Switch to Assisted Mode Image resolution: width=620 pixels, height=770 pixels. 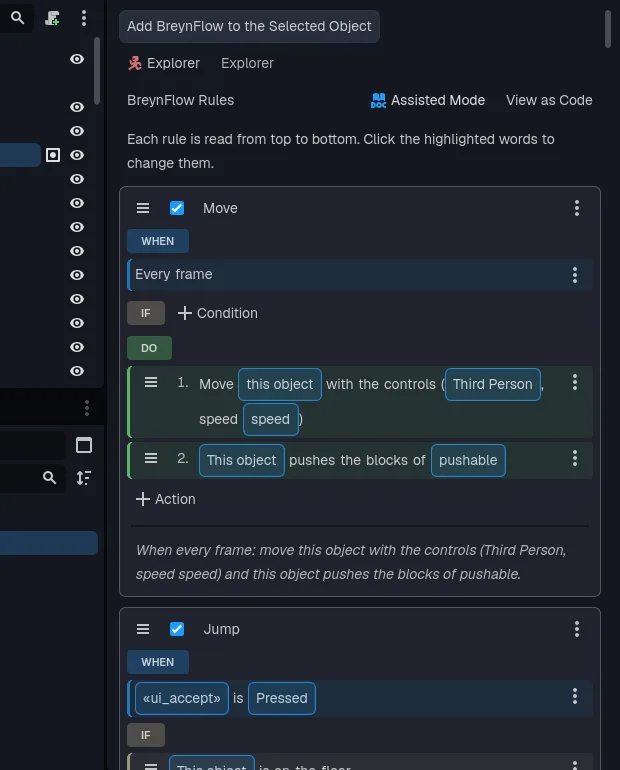(428, 100)
